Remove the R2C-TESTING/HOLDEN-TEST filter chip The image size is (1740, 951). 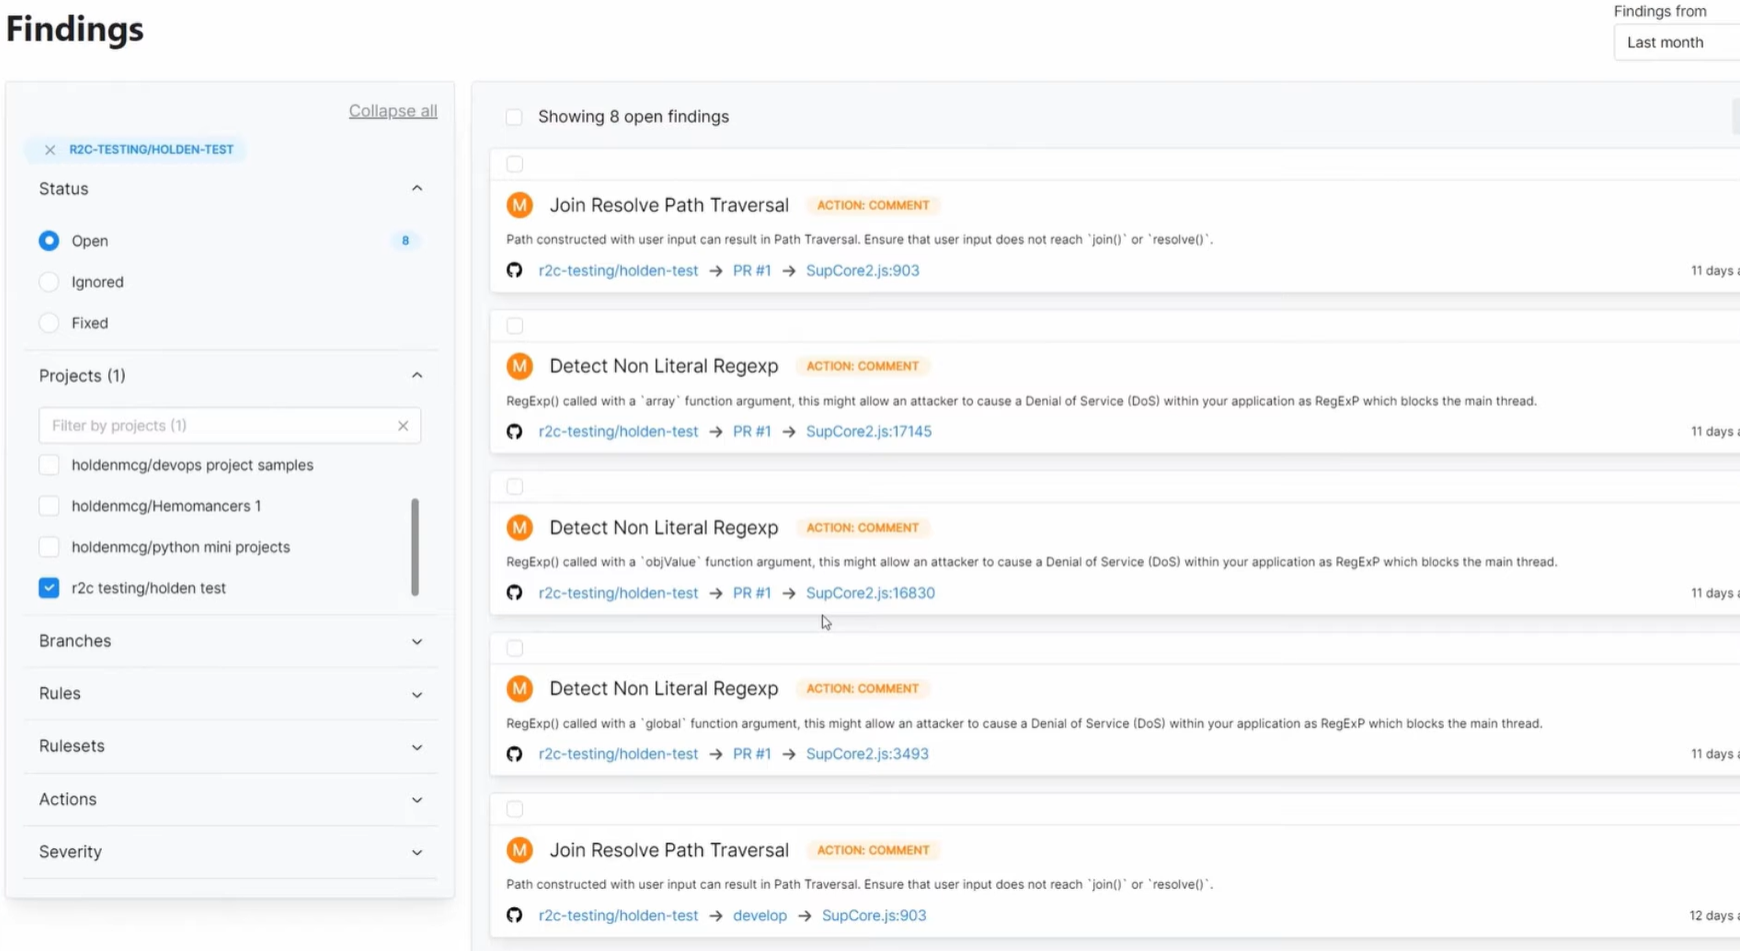[49, 149]
